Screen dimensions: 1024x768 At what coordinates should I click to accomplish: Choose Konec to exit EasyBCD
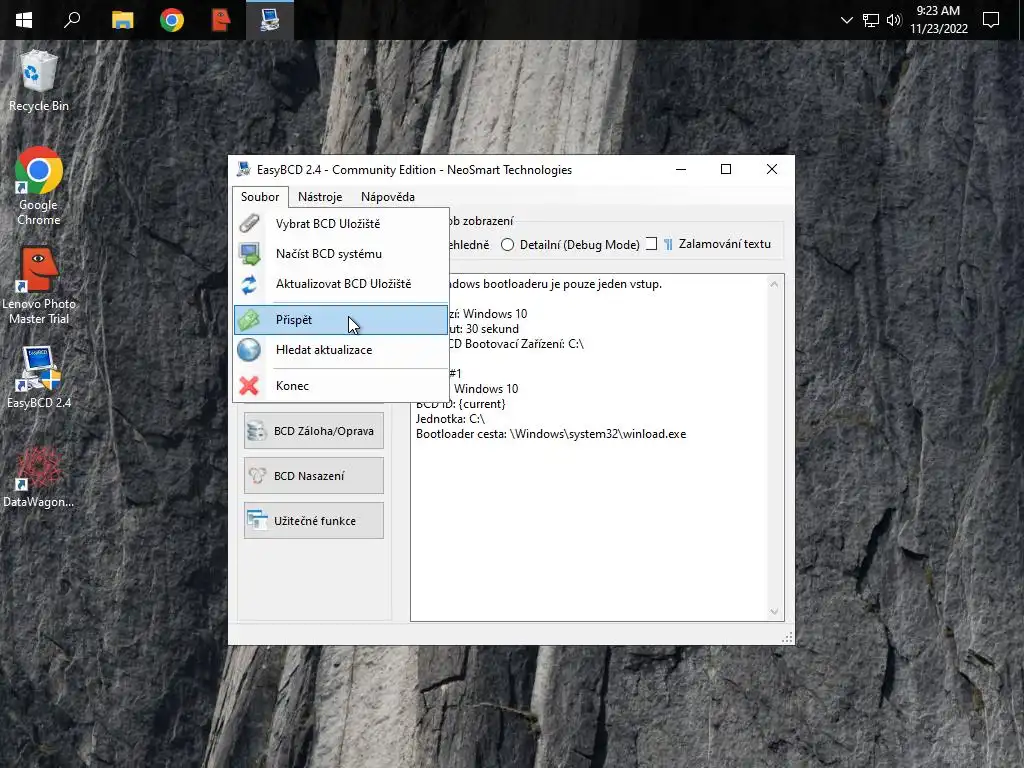pos(341,386)
